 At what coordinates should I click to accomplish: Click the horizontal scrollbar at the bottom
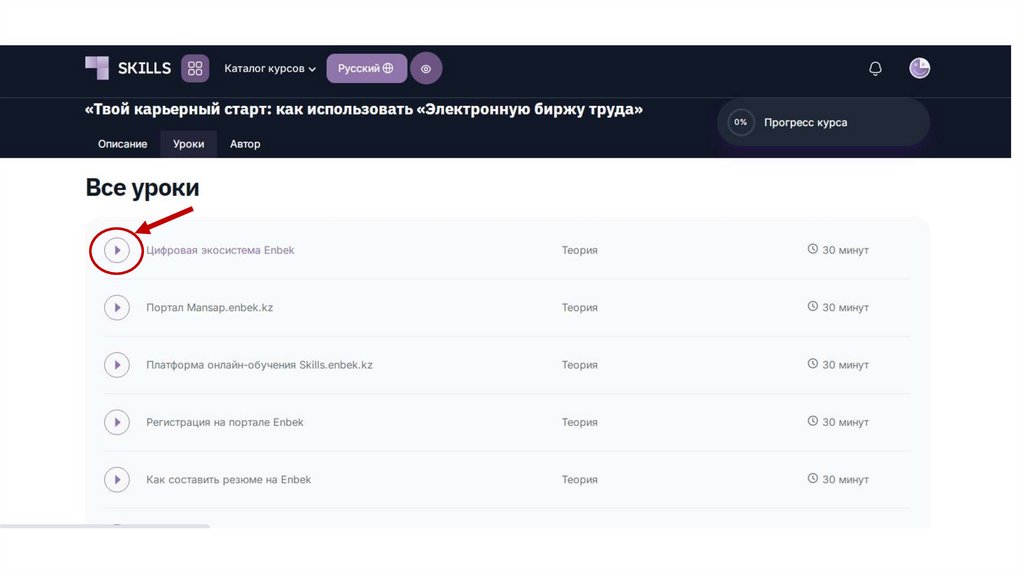[104, 526]
